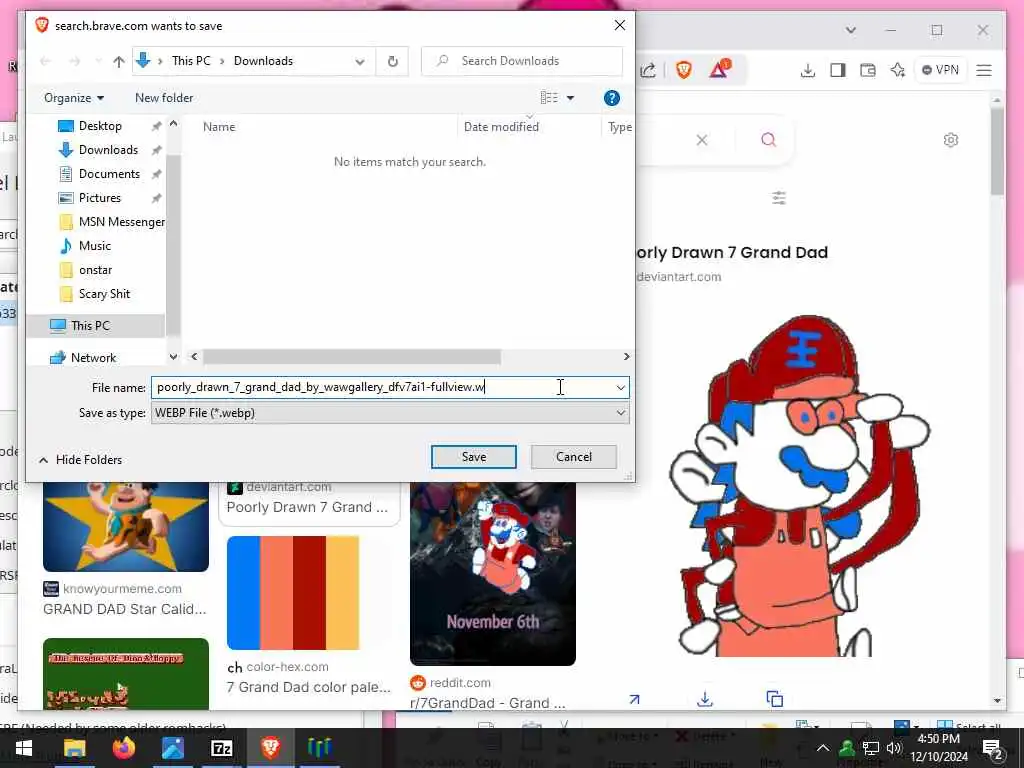The image size is (1024, 768).
Task: Click Downloads in the address breadcrumb
Action: click(263, 61)
